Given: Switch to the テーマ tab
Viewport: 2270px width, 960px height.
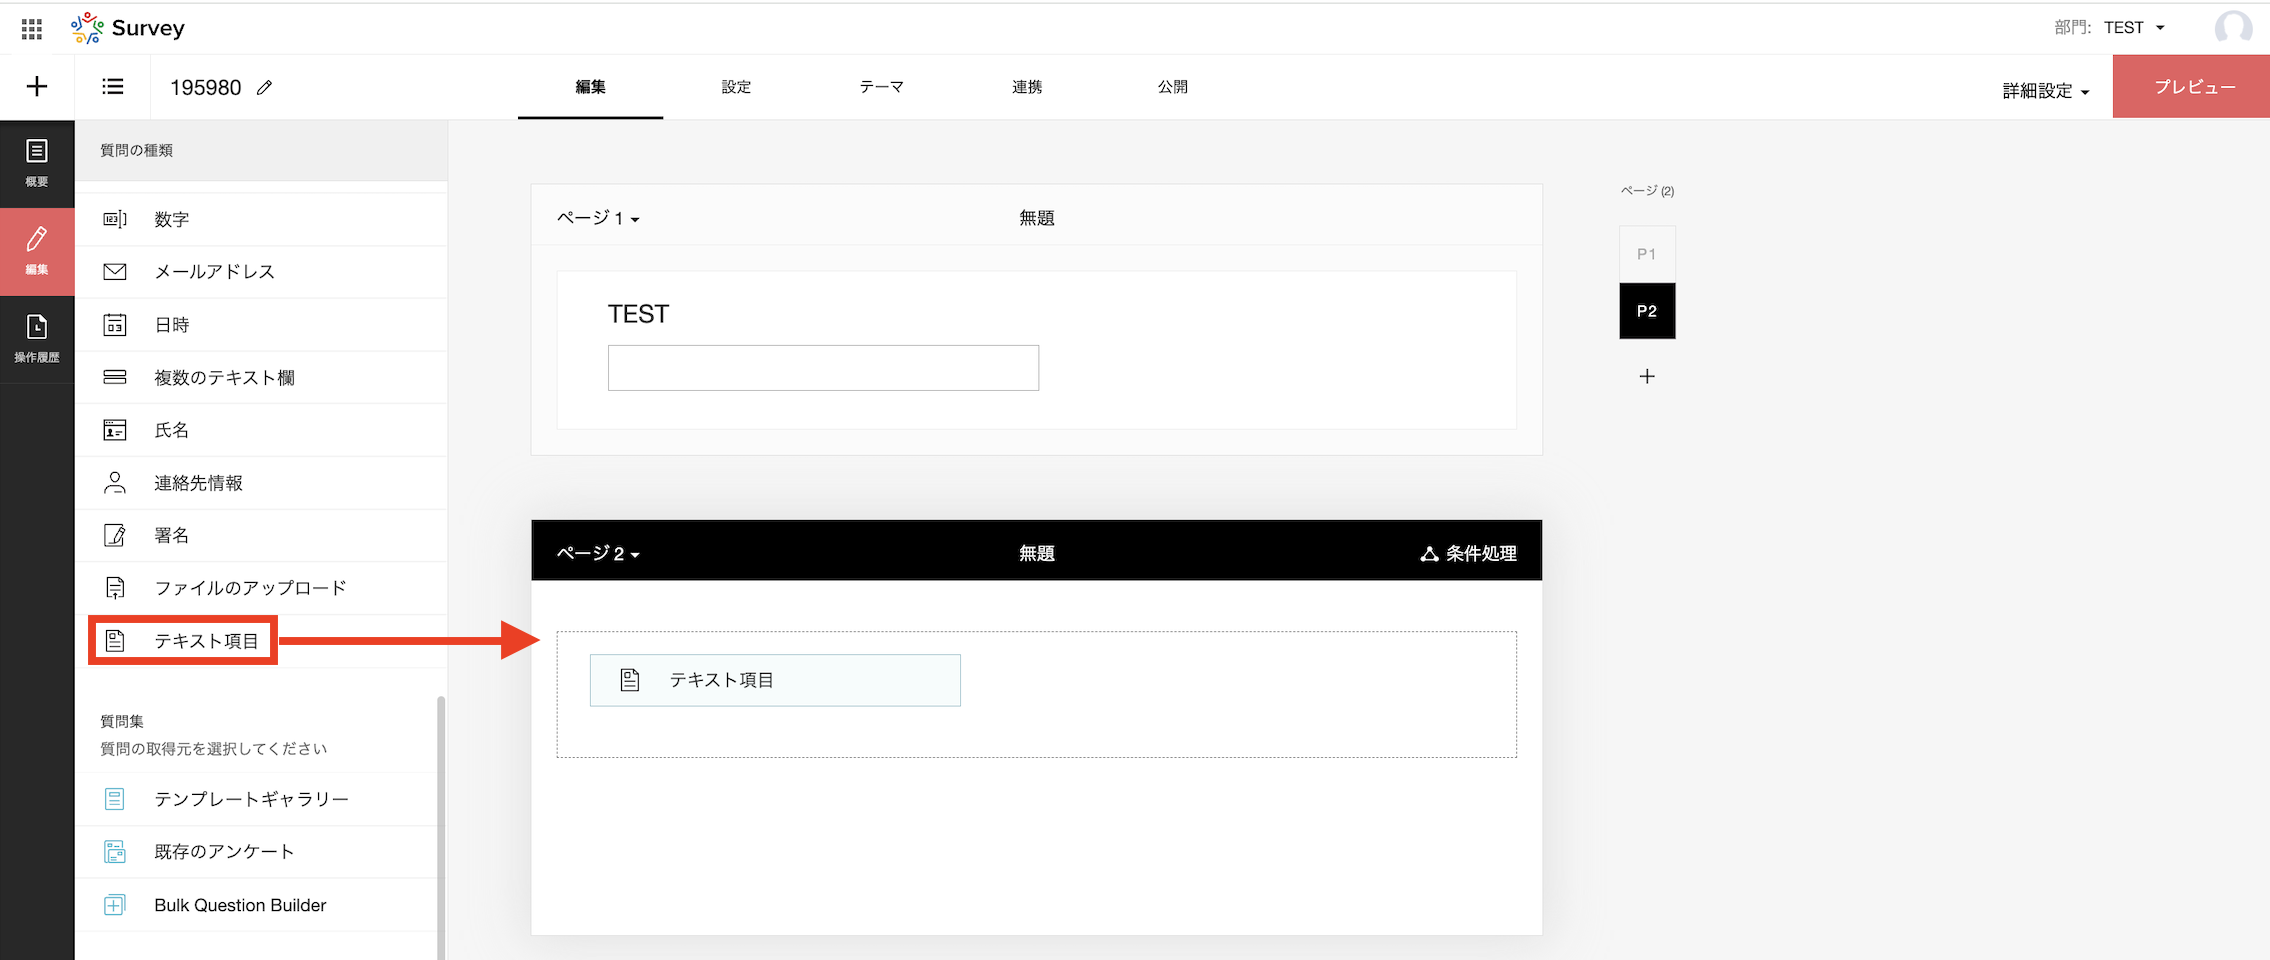Looking at the screenshot, I should pos(881,87).
